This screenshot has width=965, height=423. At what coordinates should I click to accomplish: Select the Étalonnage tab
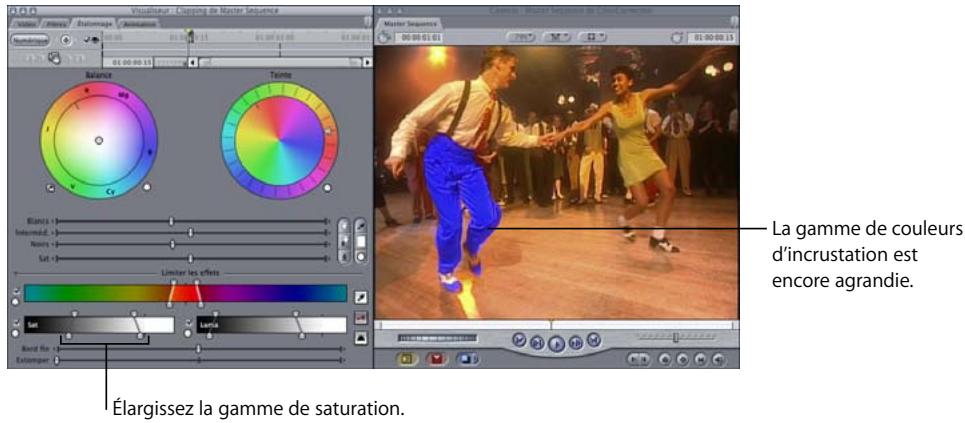[x=94, y=24]
